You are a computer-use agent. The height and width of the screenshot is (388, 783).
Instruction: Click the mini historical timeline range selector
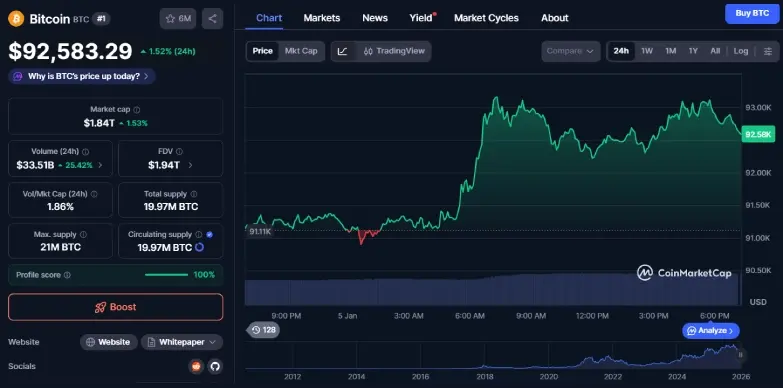click(x=494, y=356)
